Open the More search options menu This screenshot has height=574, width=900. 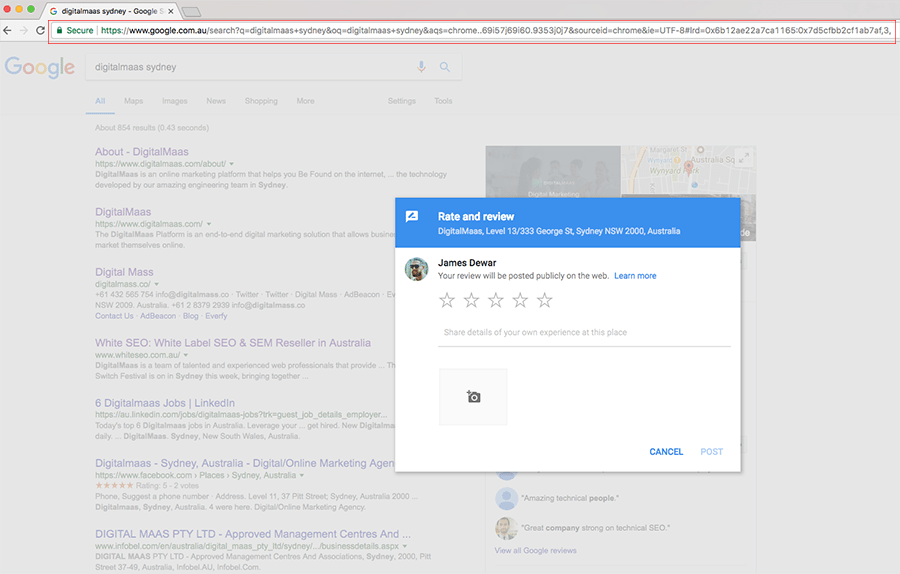(305, 101)
